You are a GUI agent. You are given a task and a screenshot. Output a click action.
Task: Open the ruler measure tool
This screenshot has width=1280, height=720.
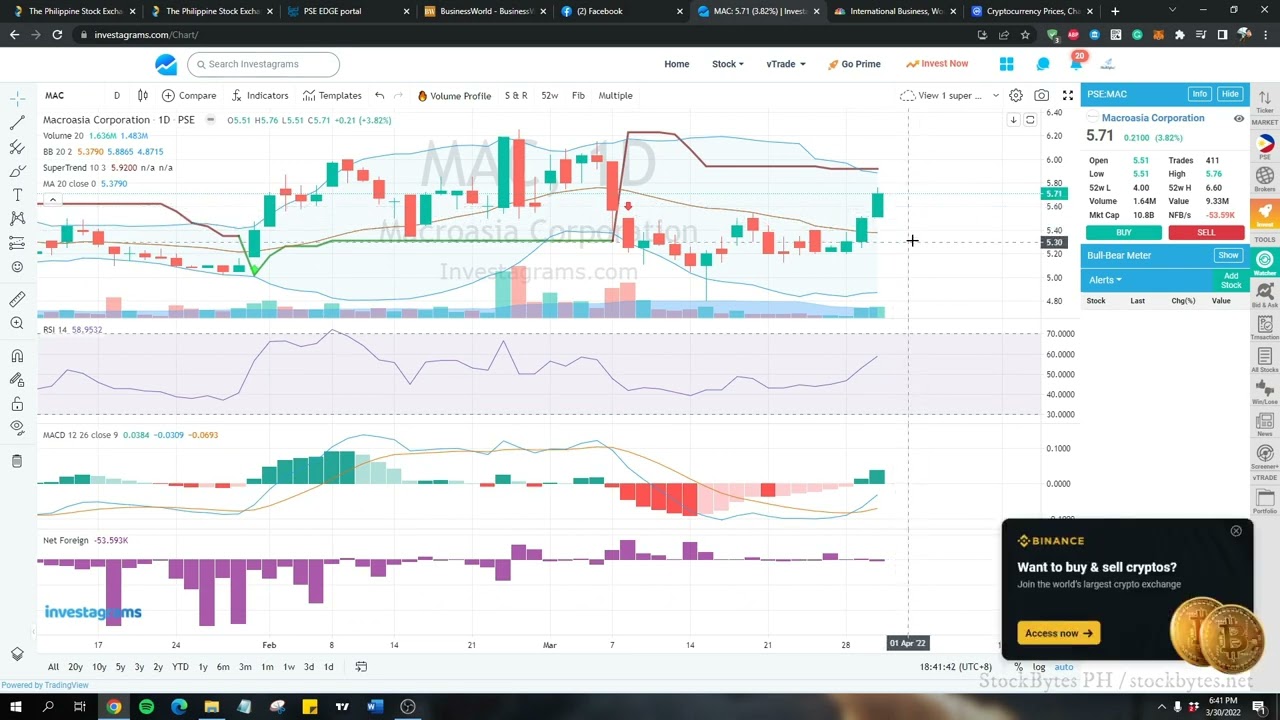point(17,299)
